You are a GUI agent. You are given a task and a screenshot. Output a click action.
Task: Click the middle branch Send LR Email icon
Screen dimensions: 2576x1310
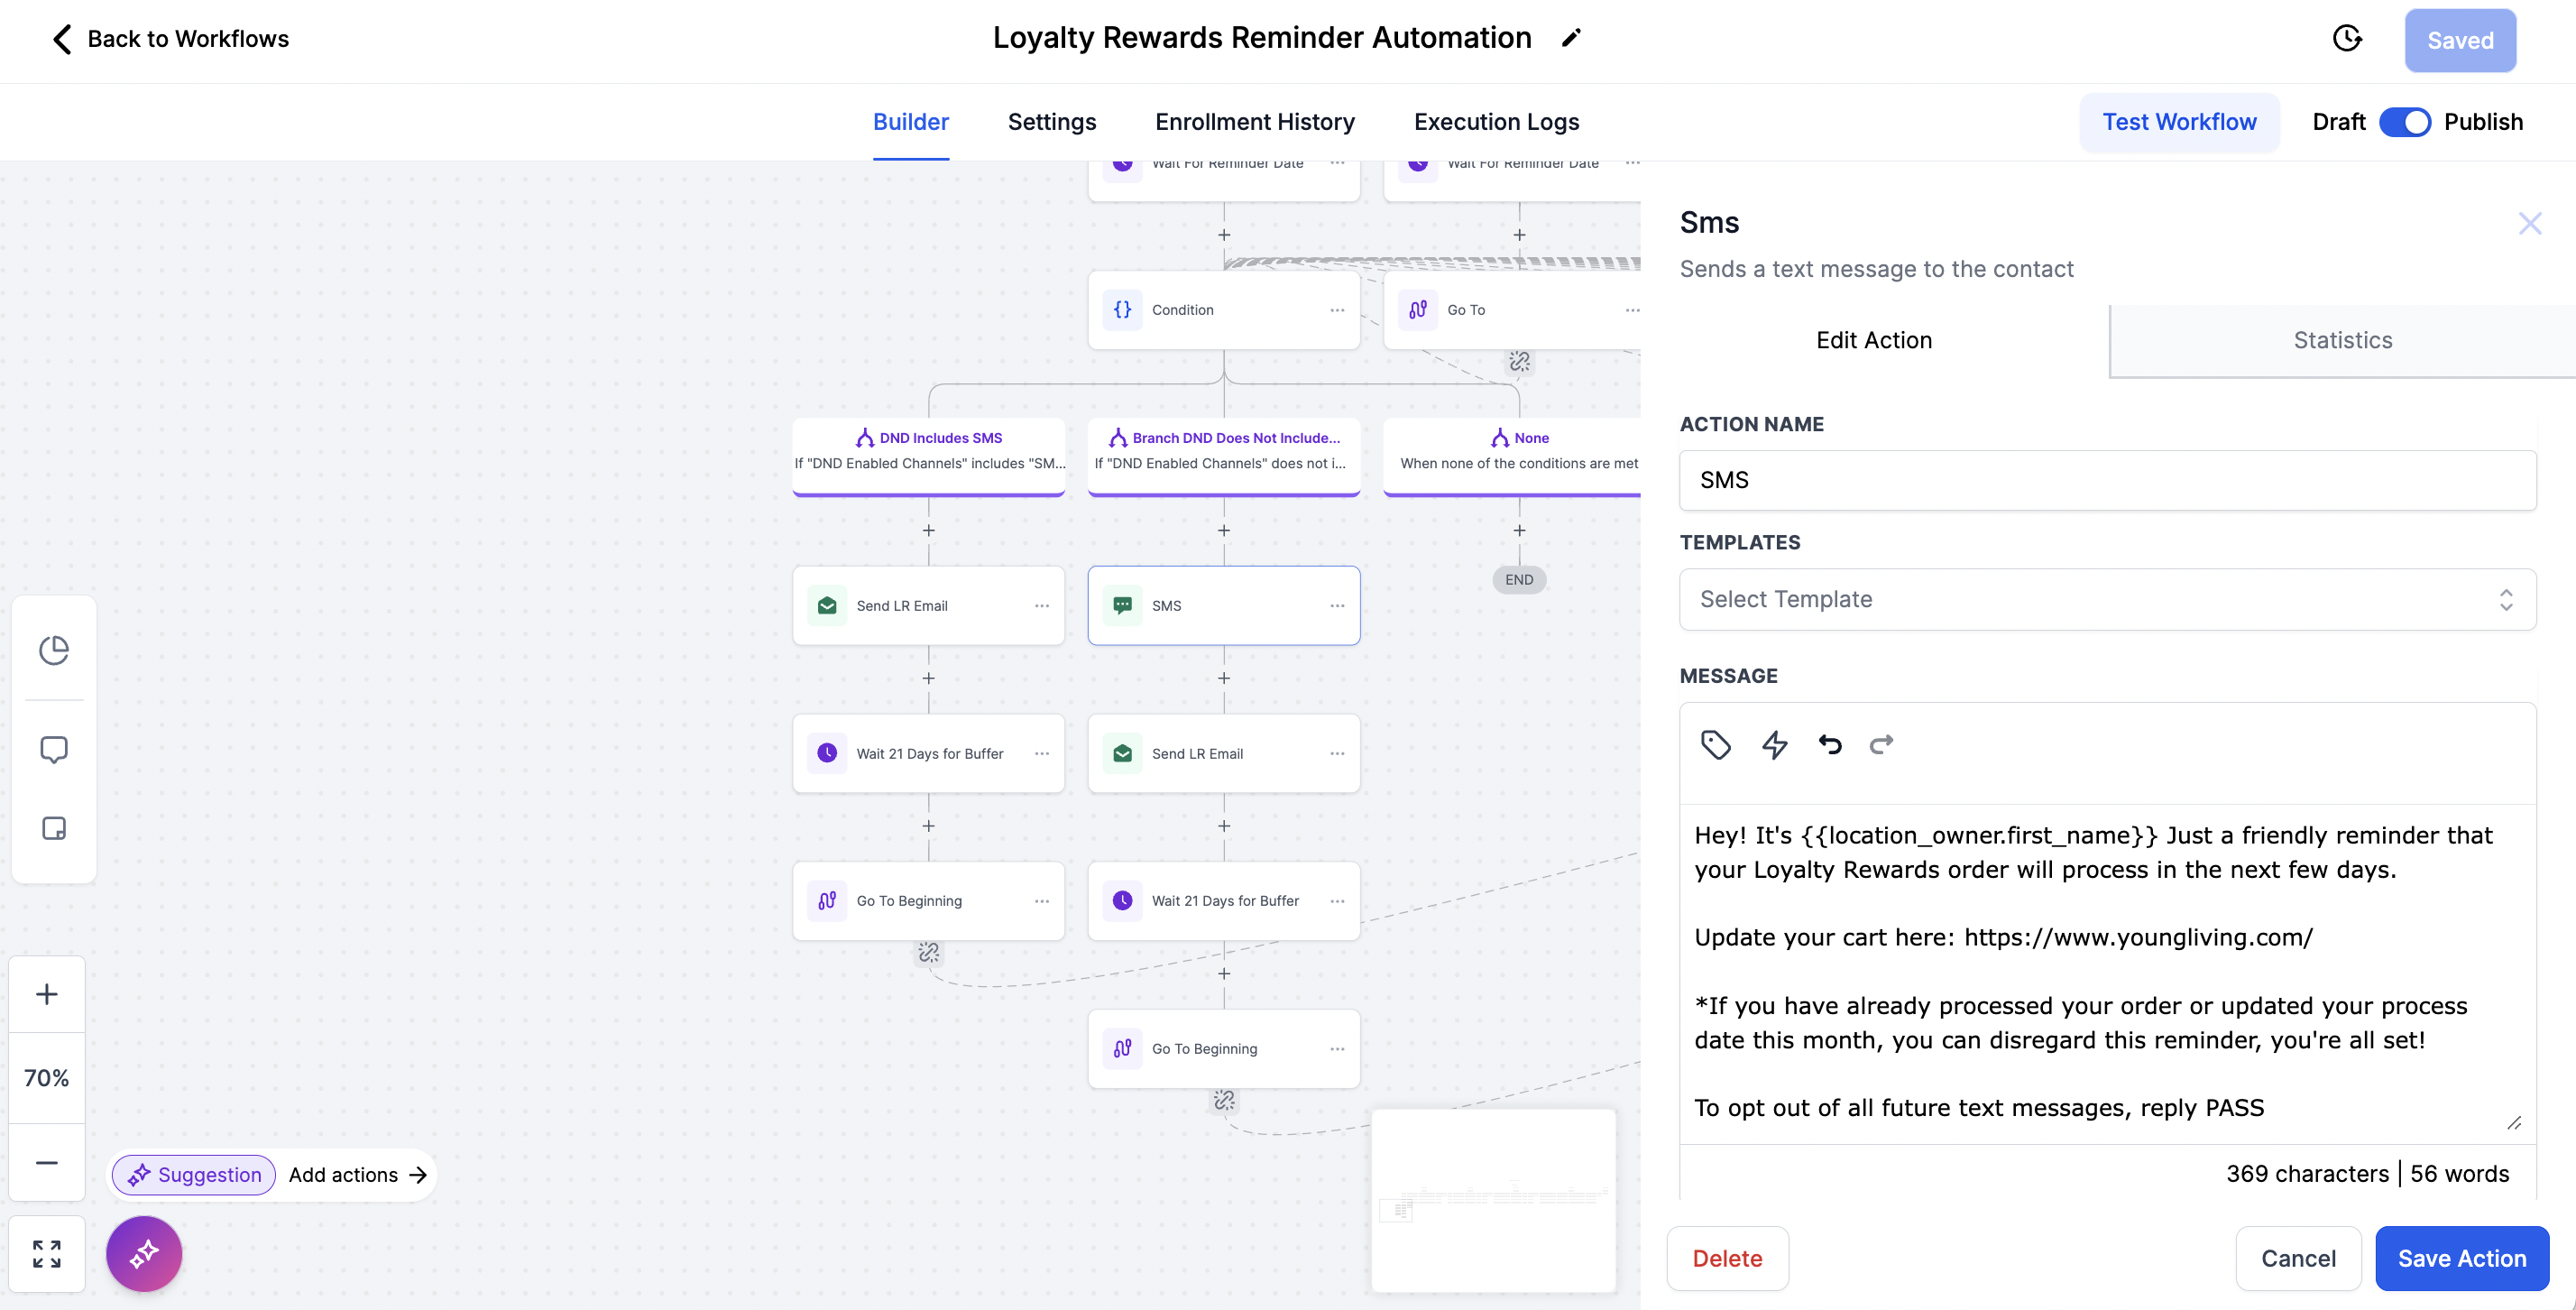[1123, 754]
